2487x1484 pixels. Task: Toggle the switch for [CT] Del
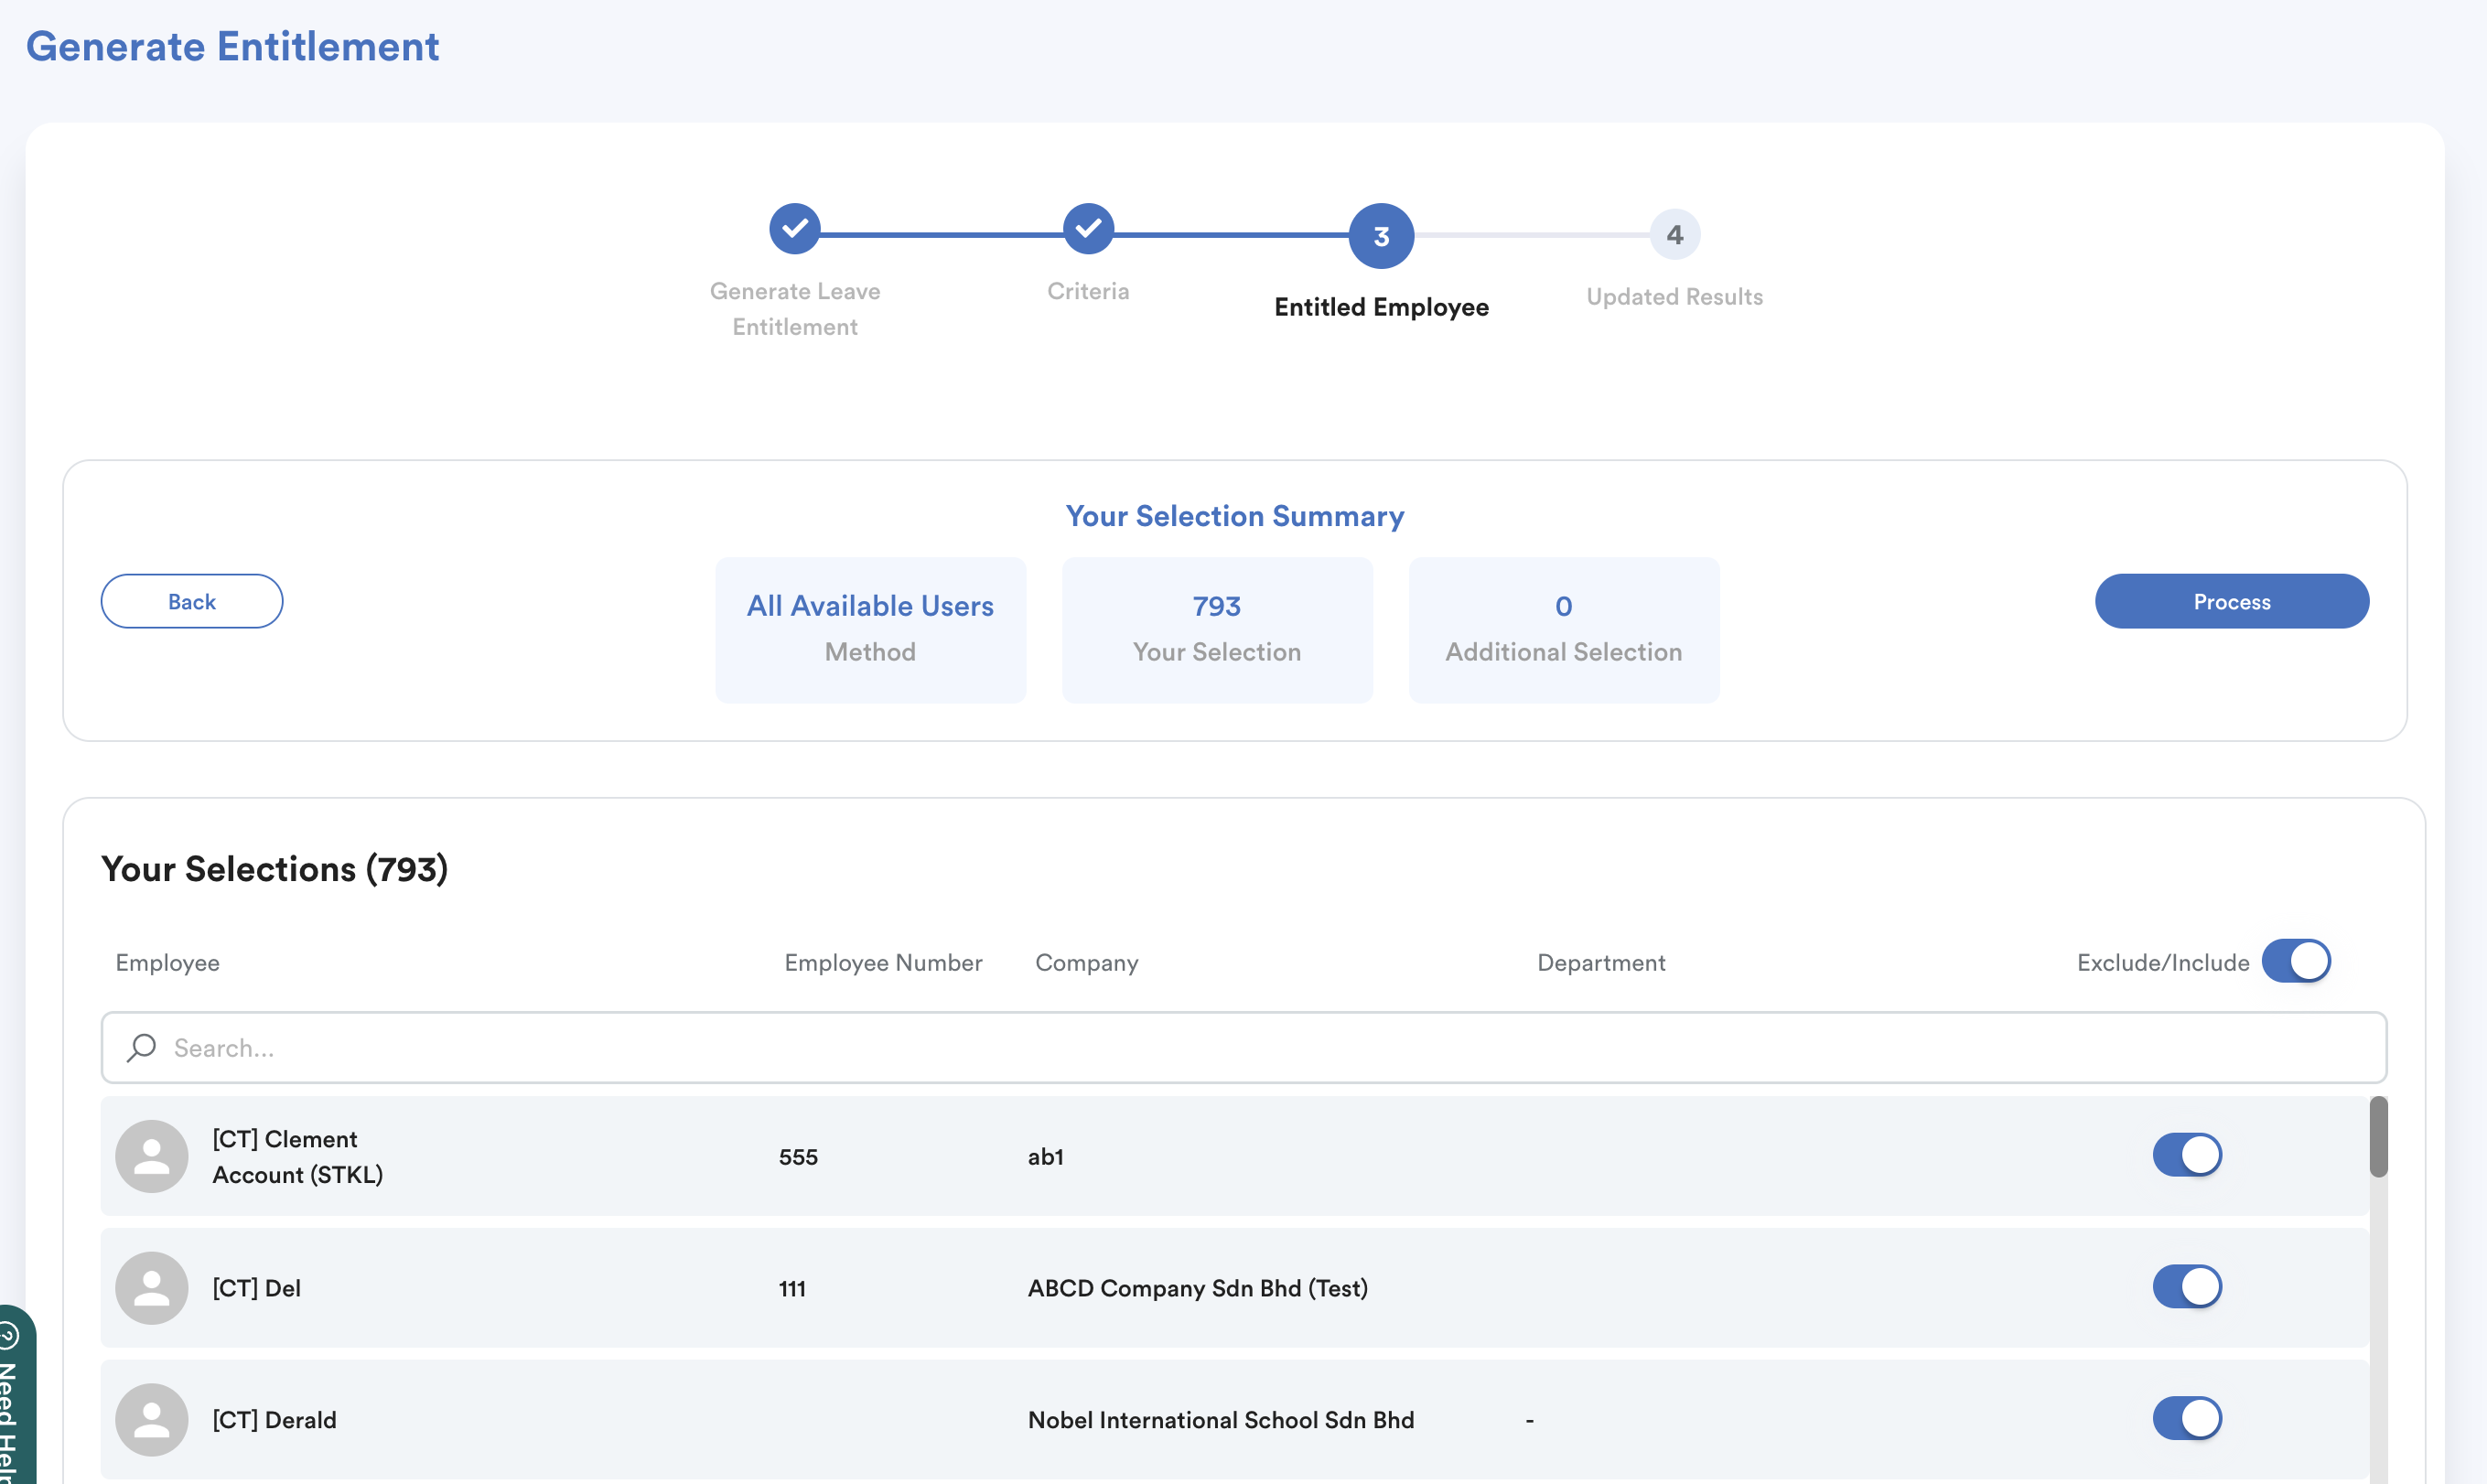pos(2186,1286)
